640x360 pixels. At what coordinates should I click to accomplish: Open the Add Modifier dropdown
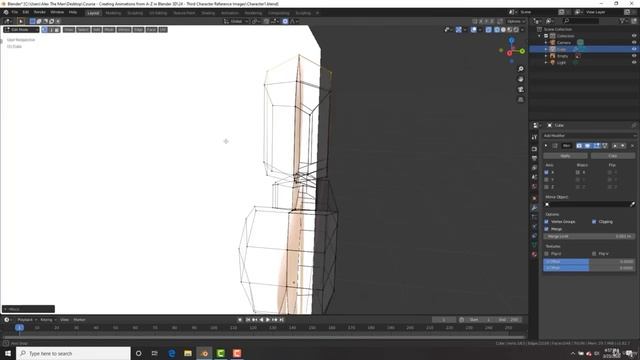pyautogui.click(x=589, y=136)
